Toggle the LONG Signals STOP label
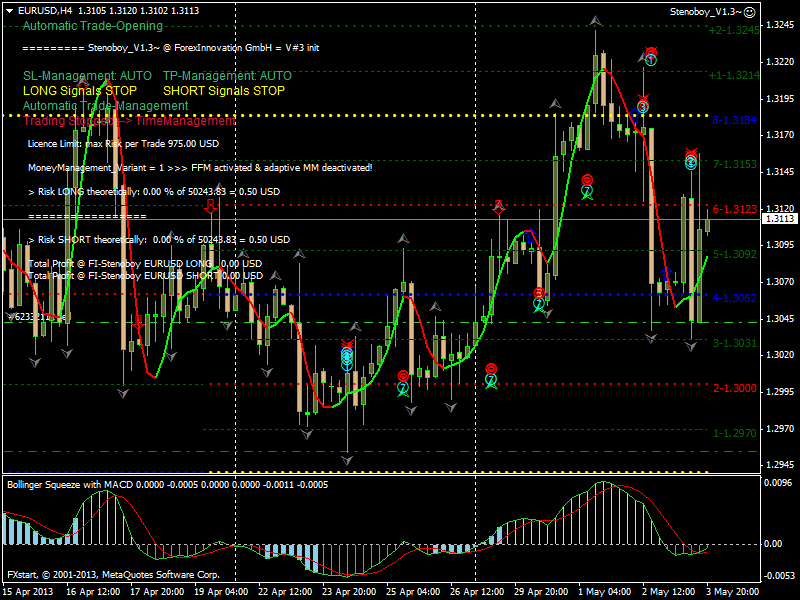Screen dimensions: 800x600 click(80, 90)
